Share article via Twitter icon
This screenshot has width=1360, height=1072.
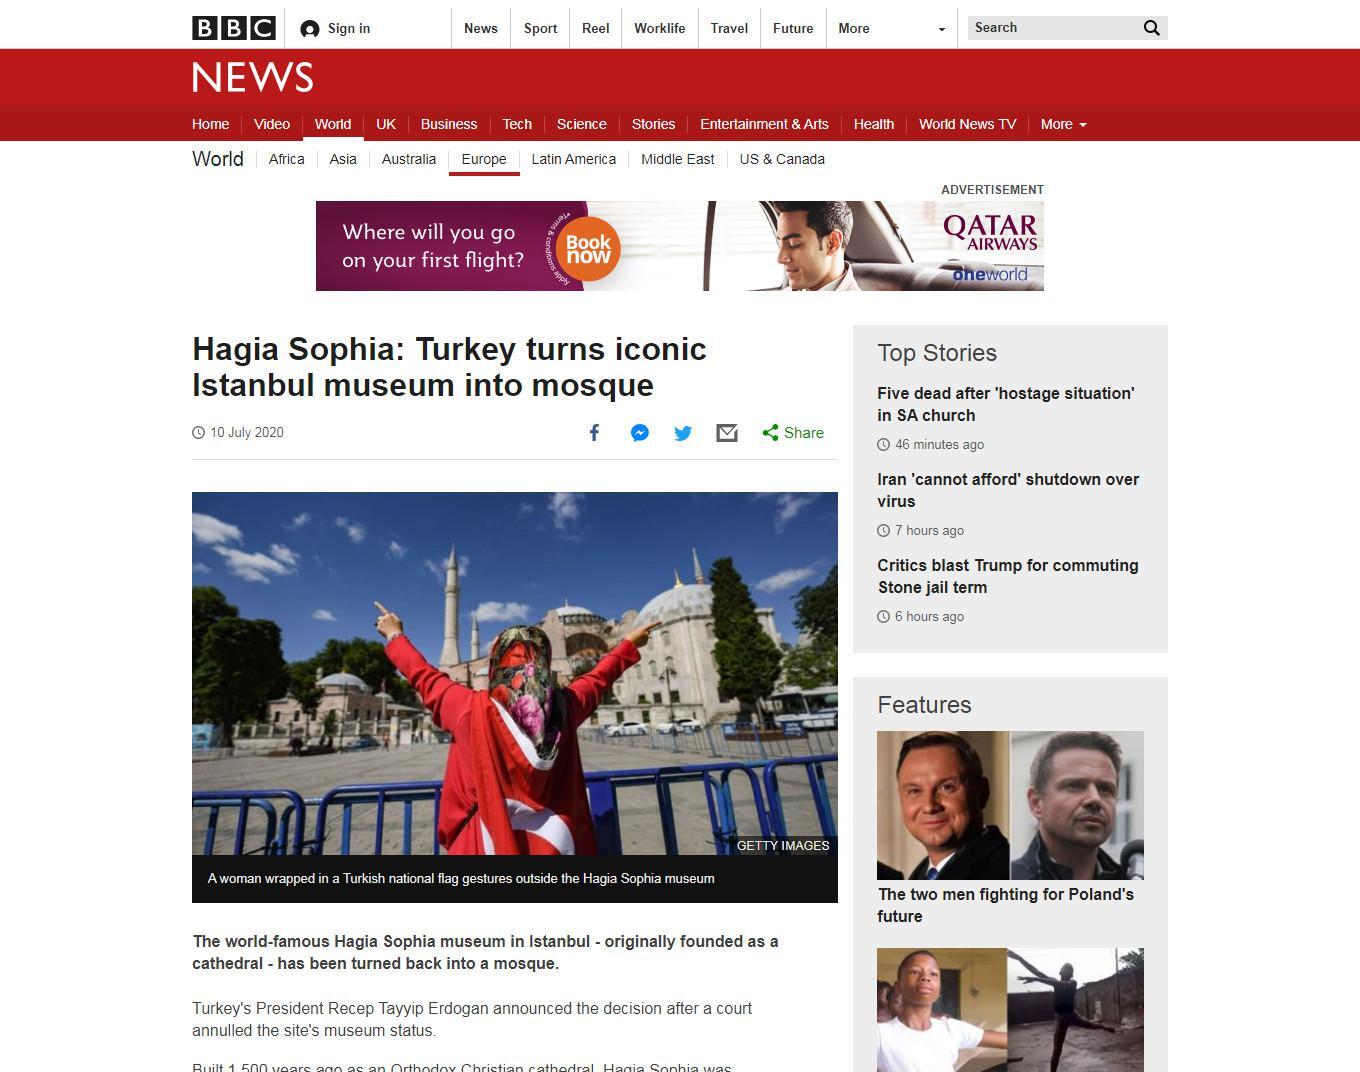pos(683,433)
